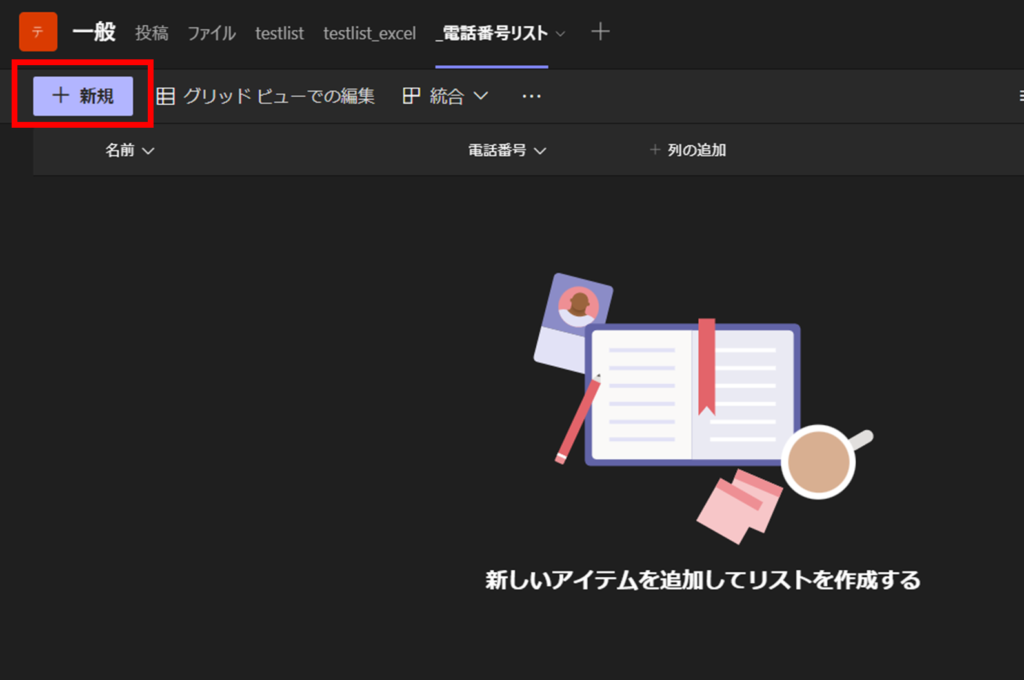This screenshot has width=1024, height=680.
Task: Add a new tab with plus icon
Action: (x=600, y=31)
